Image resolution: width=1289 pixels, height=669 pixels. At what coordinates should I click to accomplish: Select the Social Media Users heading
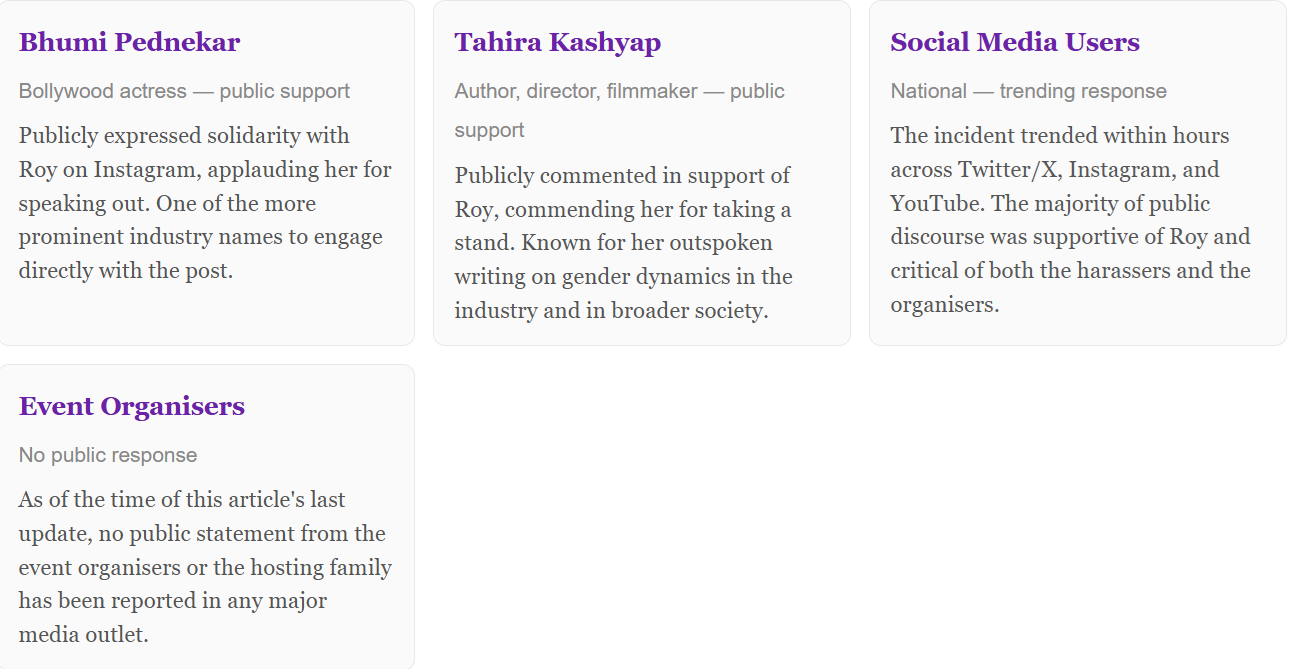coord(1014,42)
